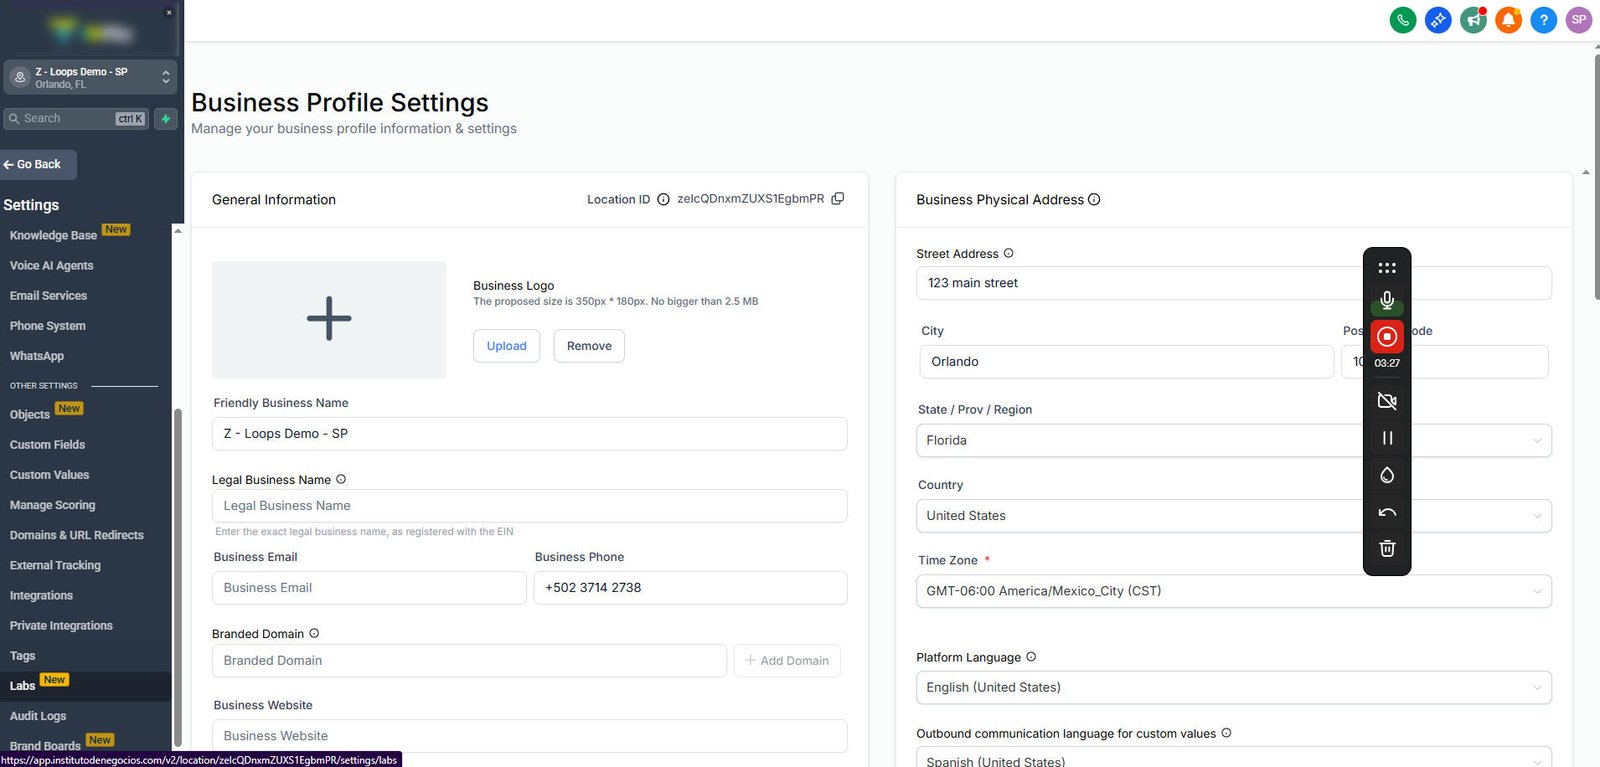
Task: Click the Legal Business Name info icon
Action: coord(341,480)
